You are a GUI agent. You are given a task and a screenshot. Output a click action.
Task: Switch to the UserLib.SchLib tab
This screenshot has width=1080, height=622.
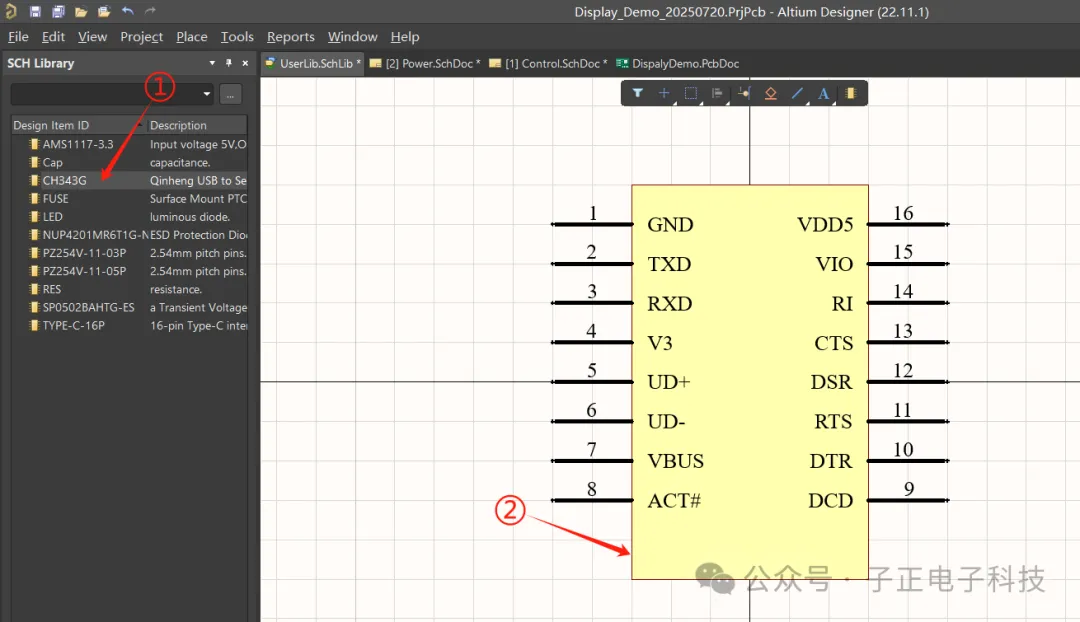tap(313, 63)
